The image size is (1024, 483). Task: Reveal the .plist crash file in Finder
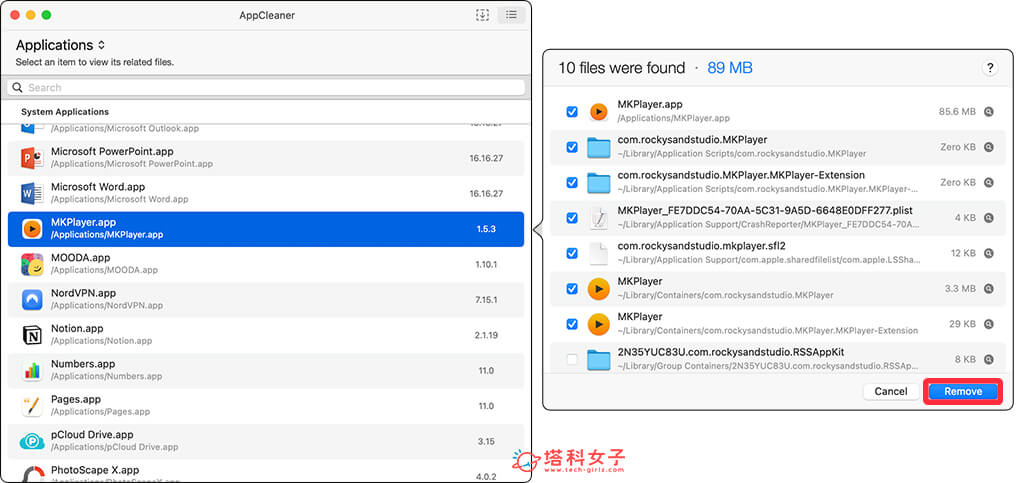click(989, 217)
